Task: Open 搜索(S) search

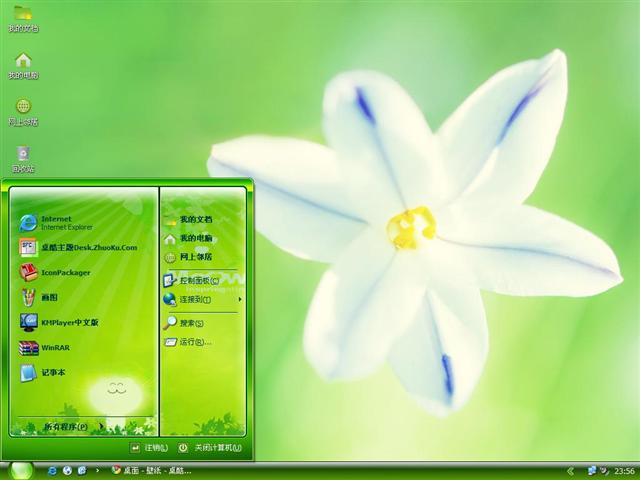Action: click(184, 323)
